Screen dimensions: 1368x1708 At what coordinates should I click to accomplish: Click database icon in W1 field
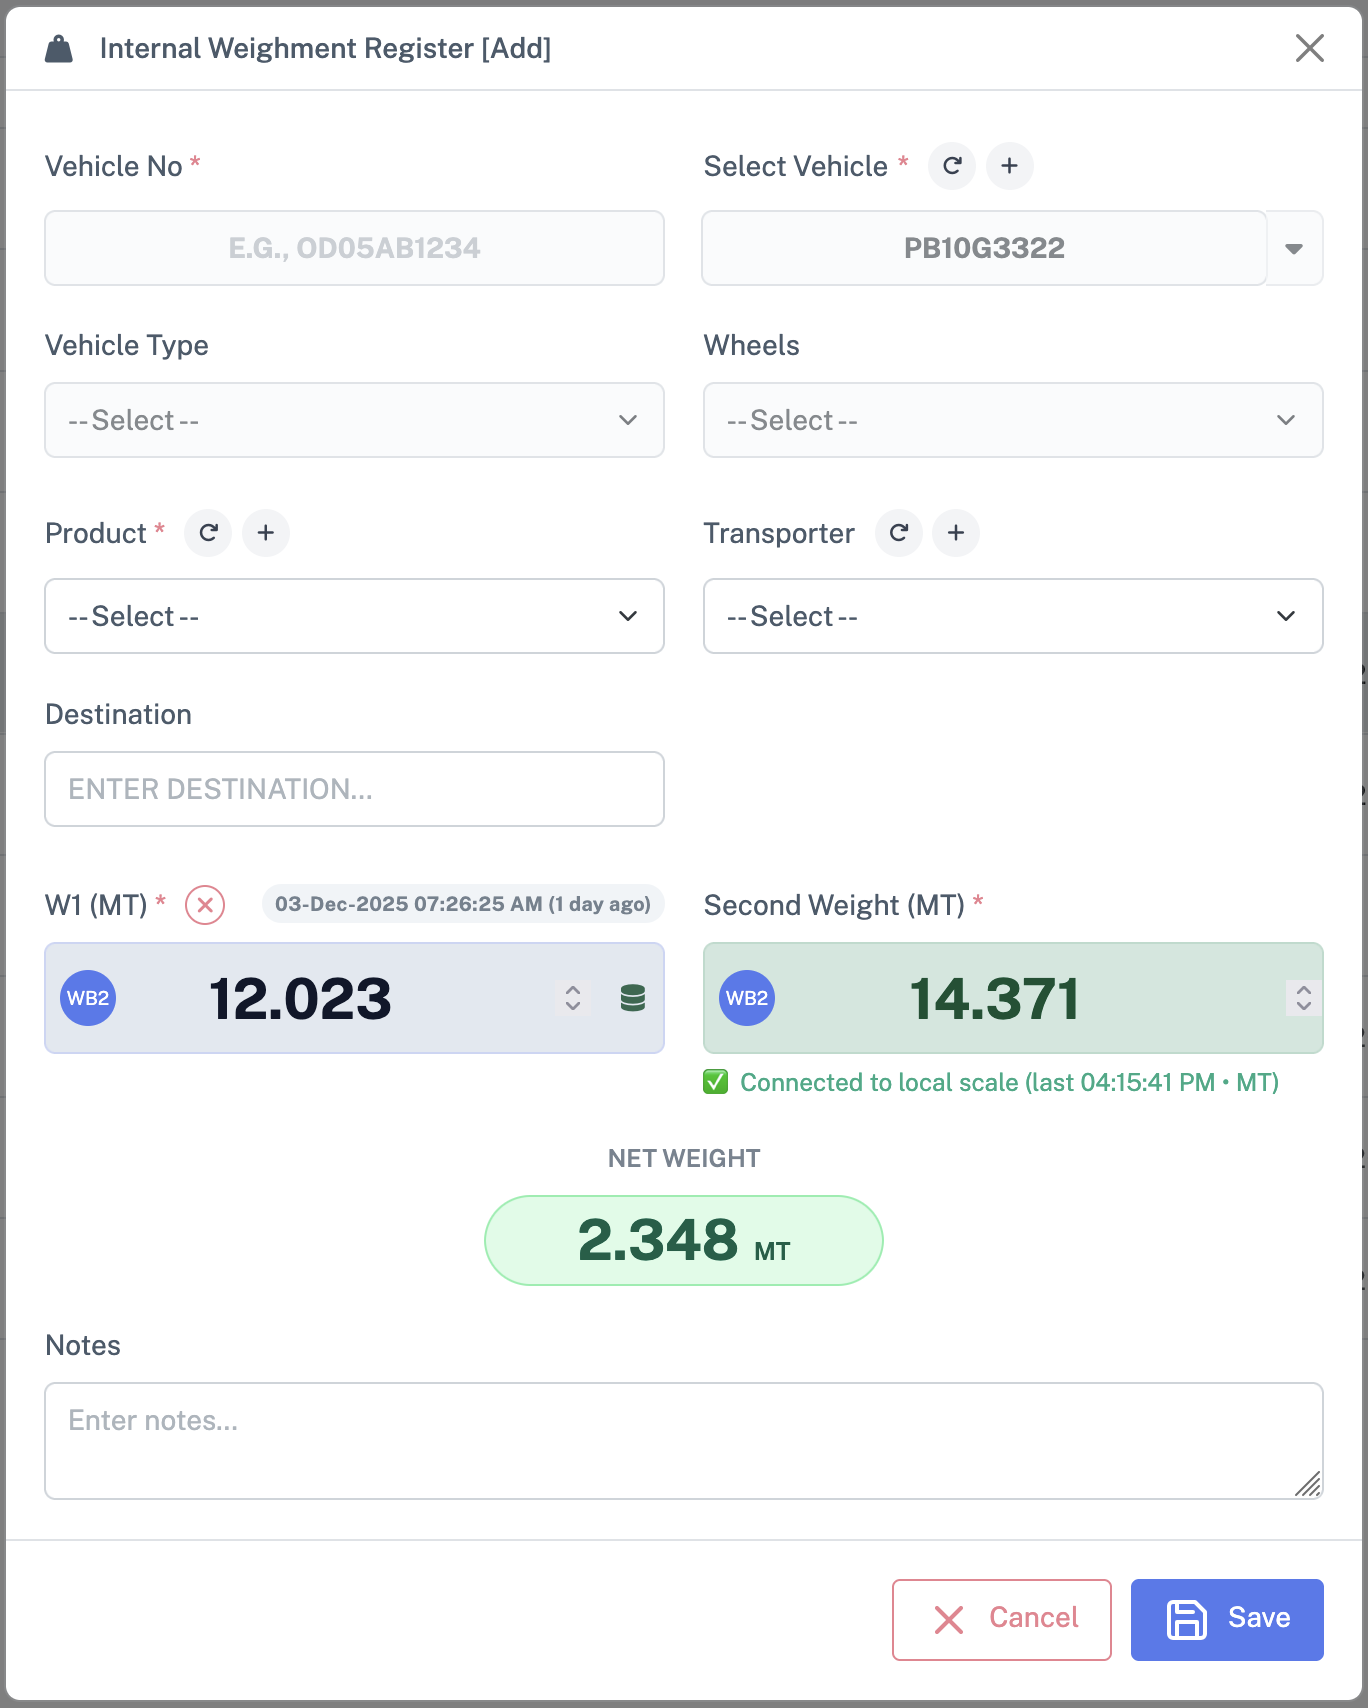[x=633, y=998]
